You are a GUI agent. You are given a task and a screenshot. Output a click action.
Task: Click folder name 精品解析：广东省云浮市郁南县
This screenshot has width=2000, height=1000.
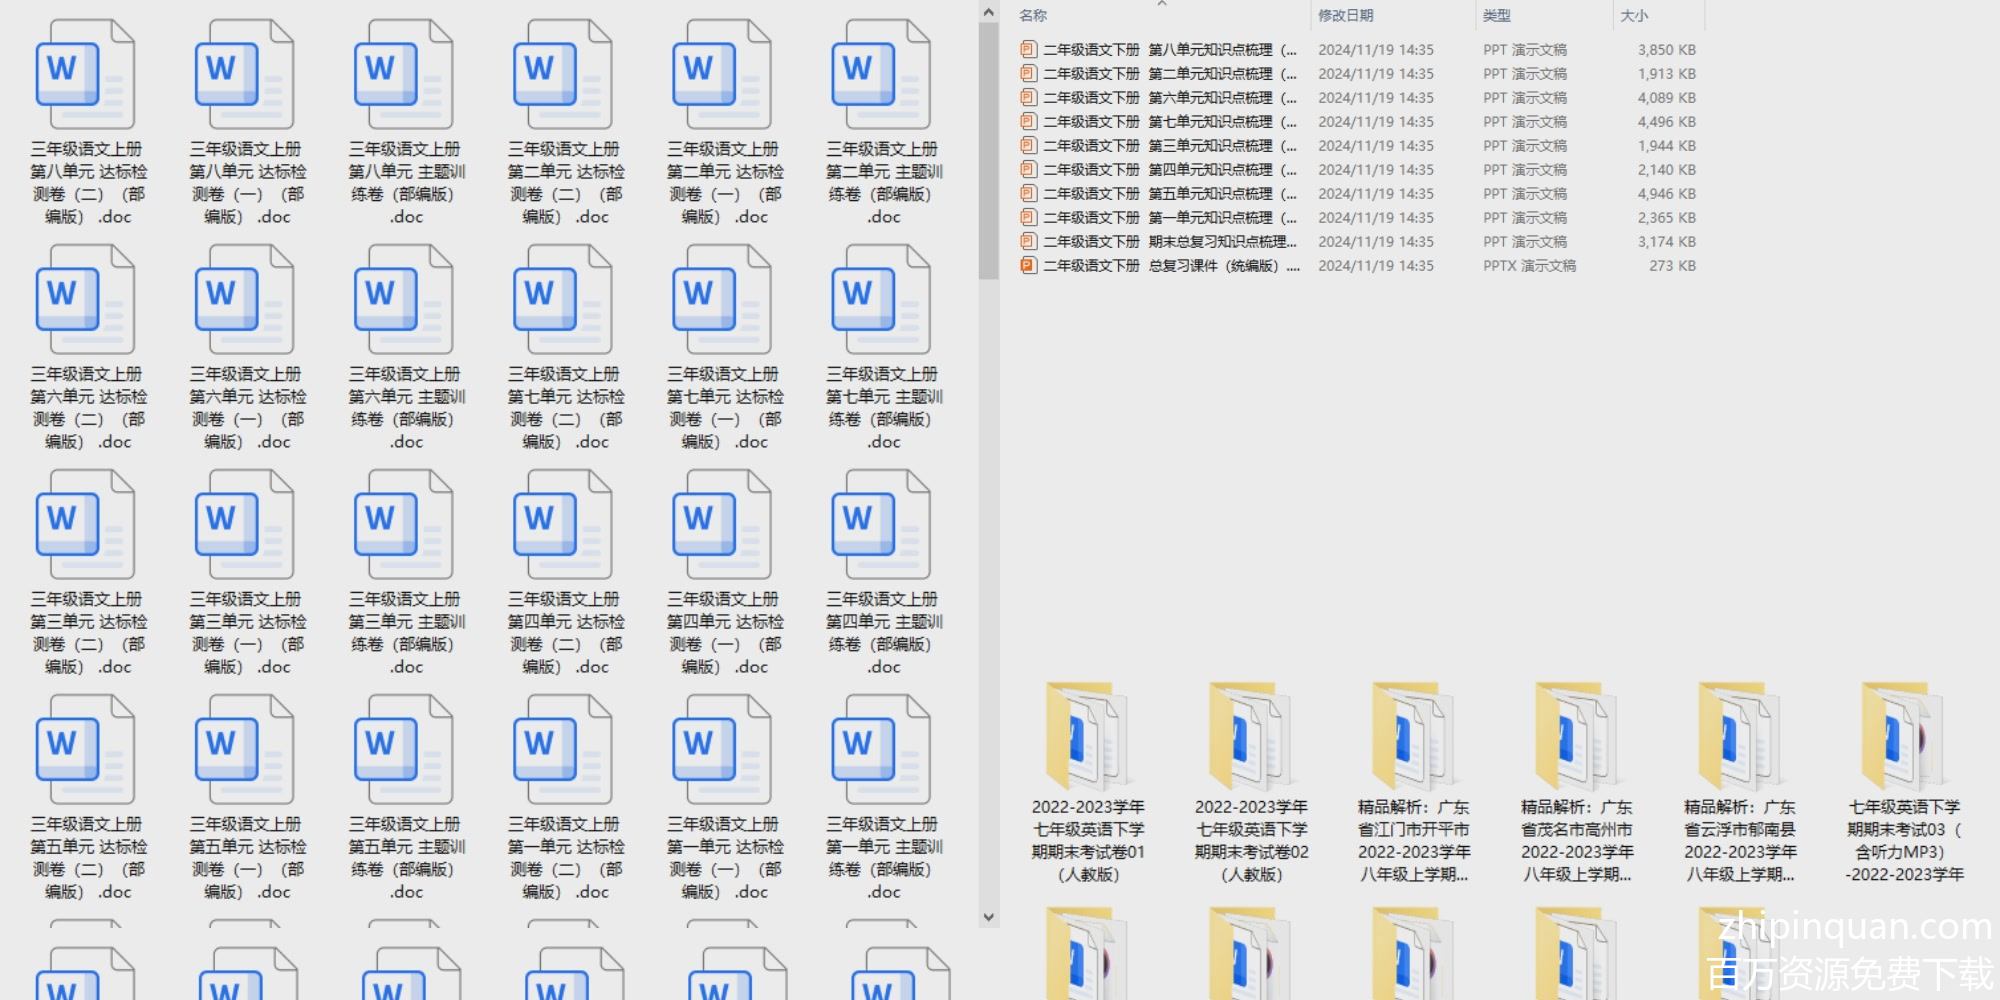coord(1740,840)
